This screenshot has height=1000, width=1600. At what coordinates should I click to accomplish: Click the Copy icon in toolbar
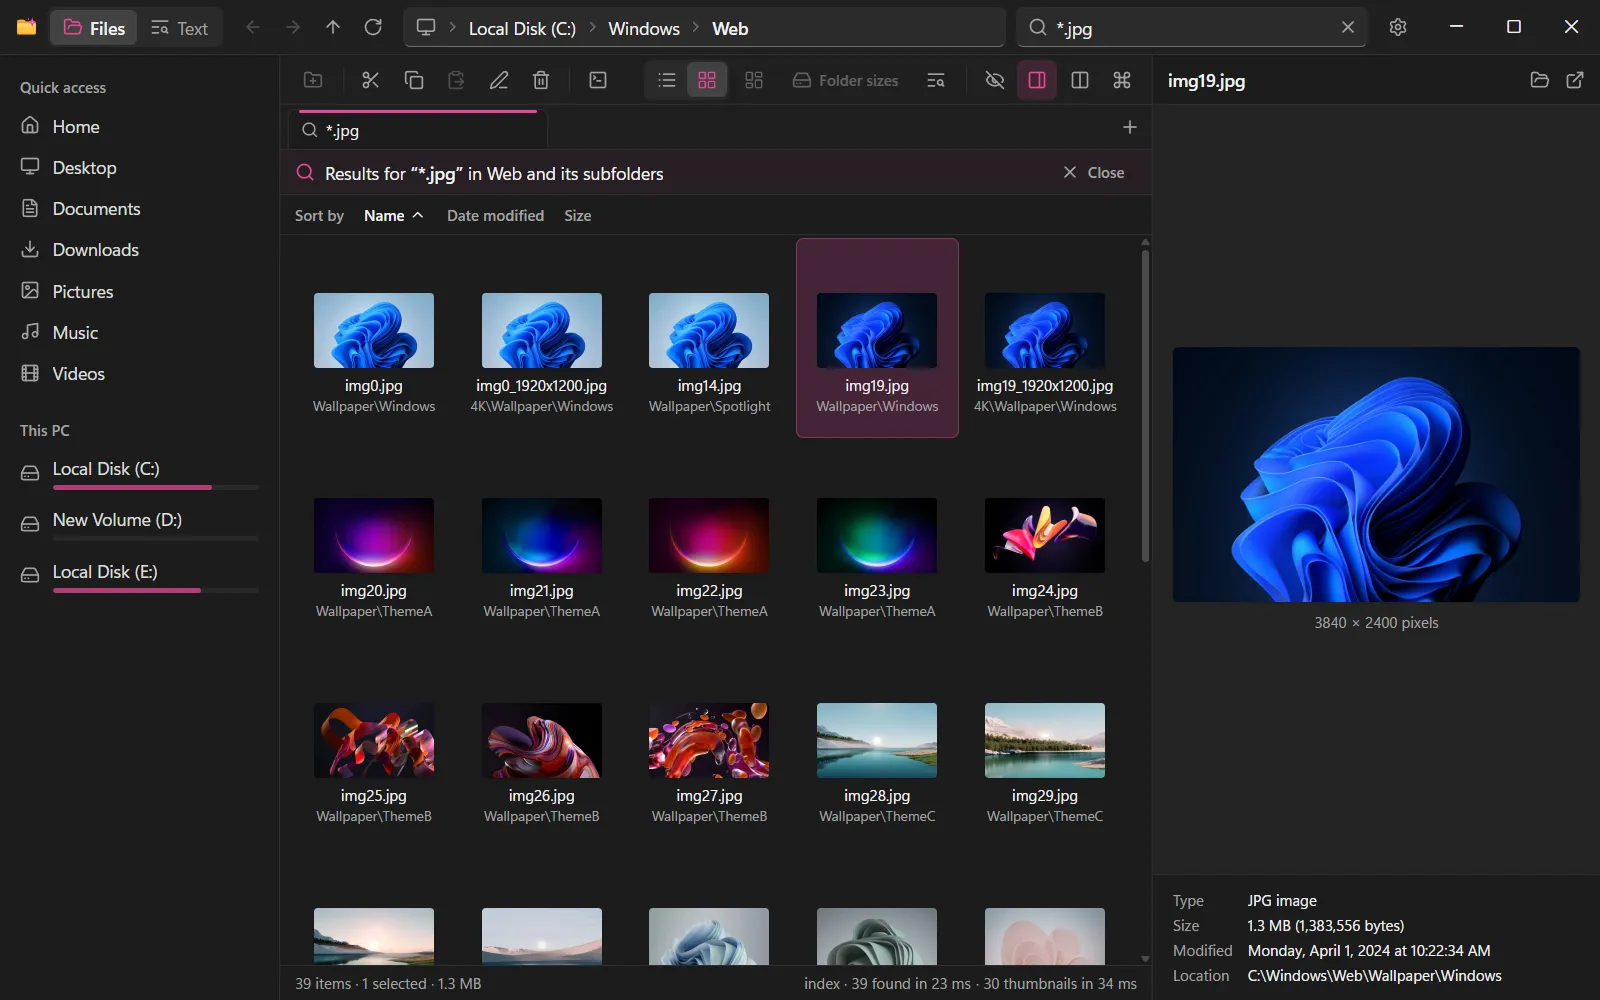pyautogui.click(x=413, y=80)
